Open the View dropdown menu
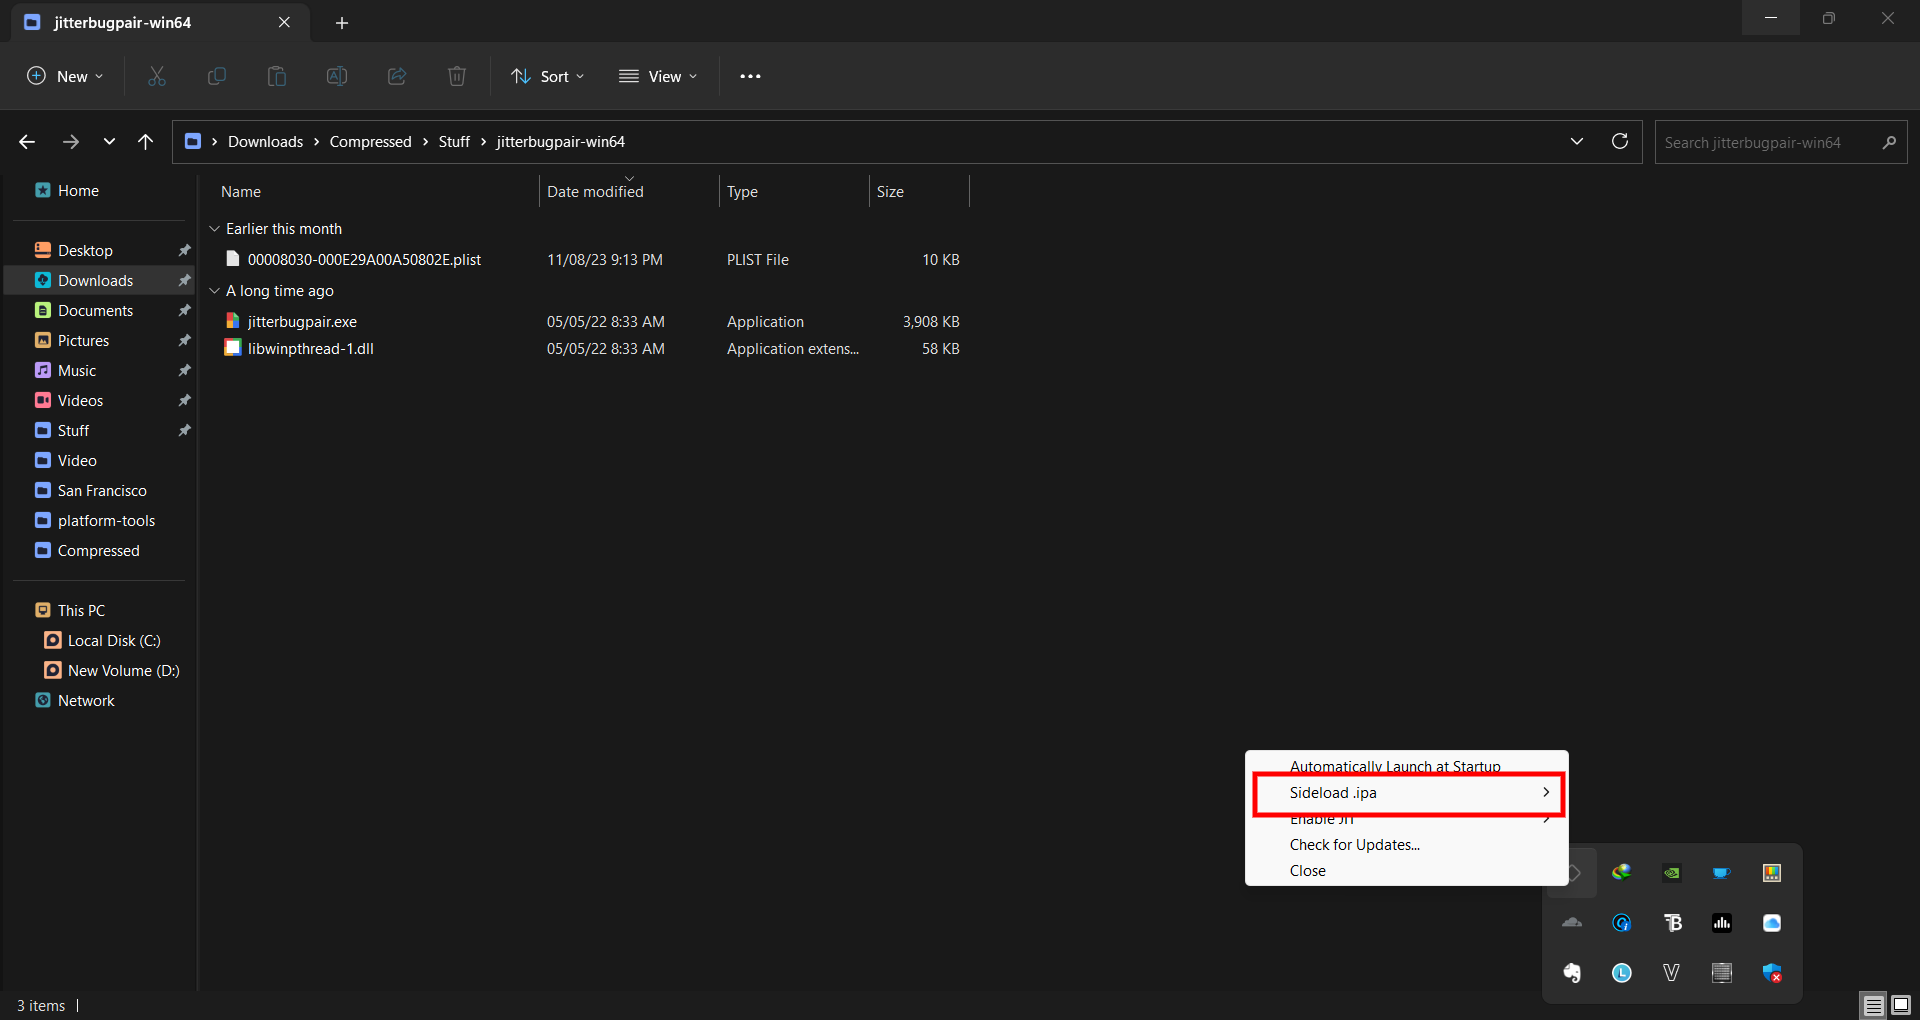1920x1020 pixels. (x=658, y=76)
